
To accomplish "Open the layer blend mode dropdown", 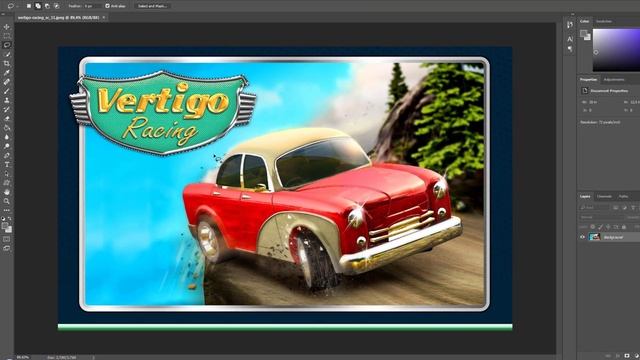I will 602,217.
